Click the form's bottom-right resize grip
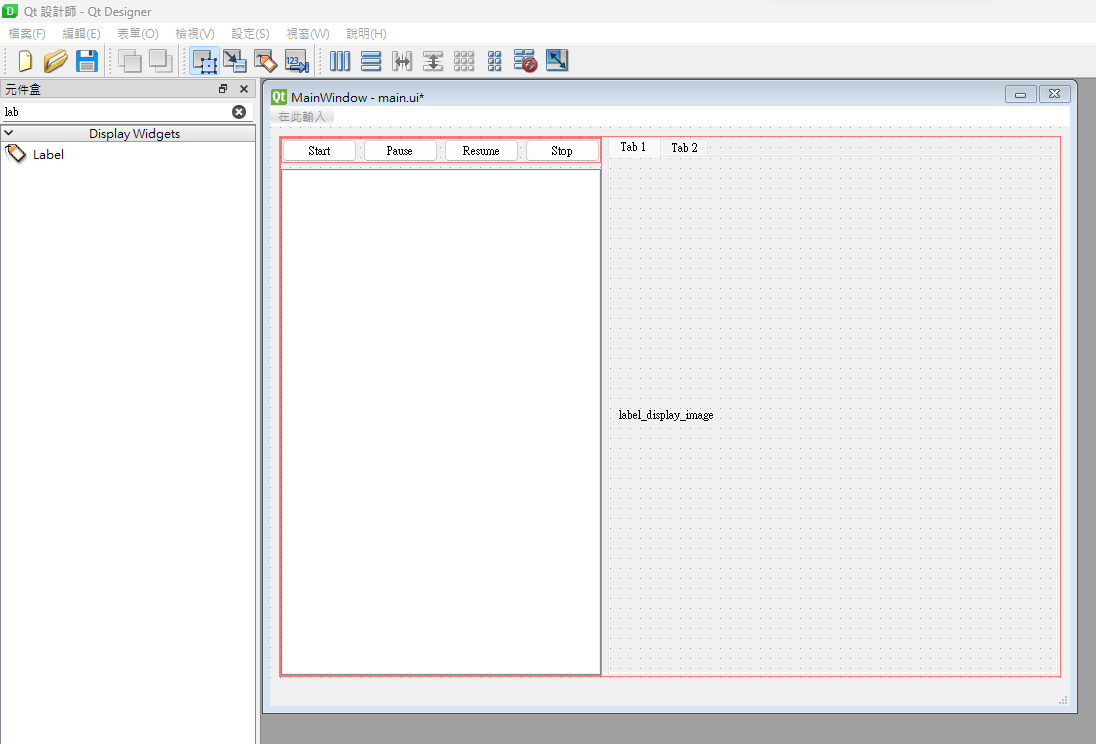Image resolution: width=1096 pixels, height=744 pixels. (1063, 700)
